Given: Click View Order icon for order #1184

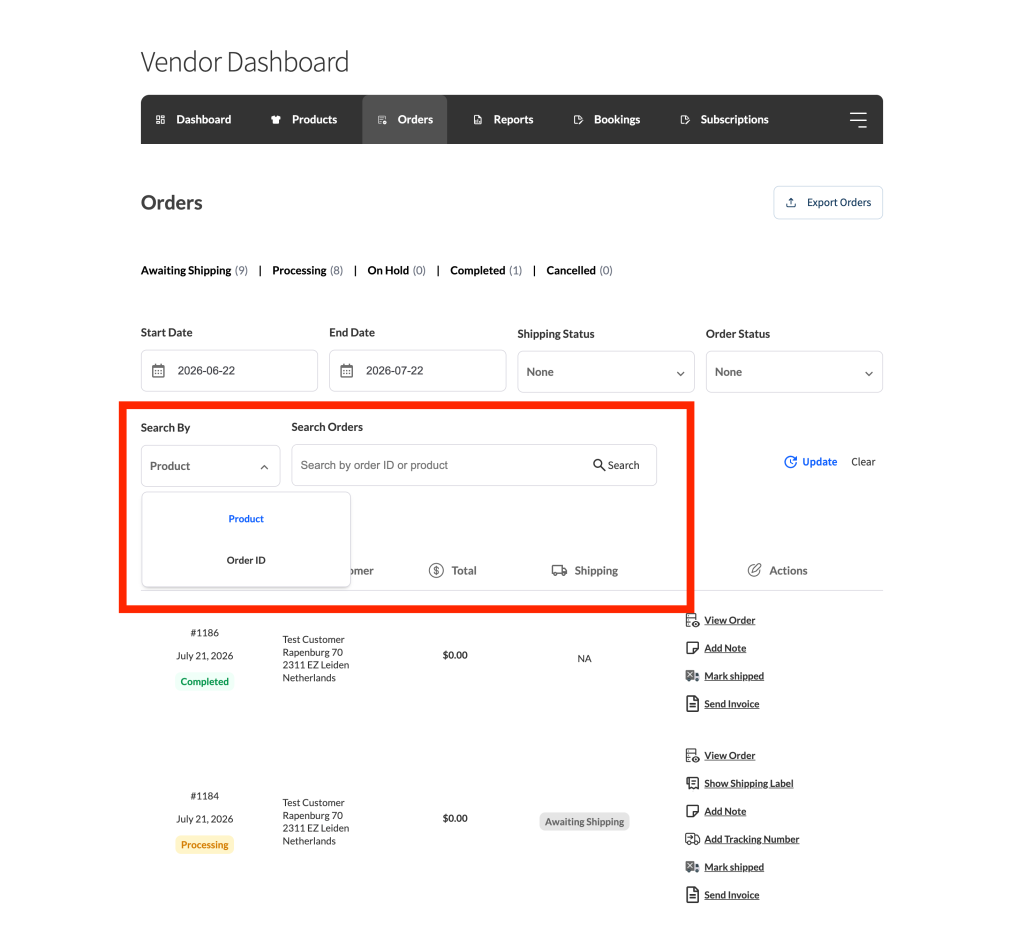Looking at the screenshot, I should 692,756.
